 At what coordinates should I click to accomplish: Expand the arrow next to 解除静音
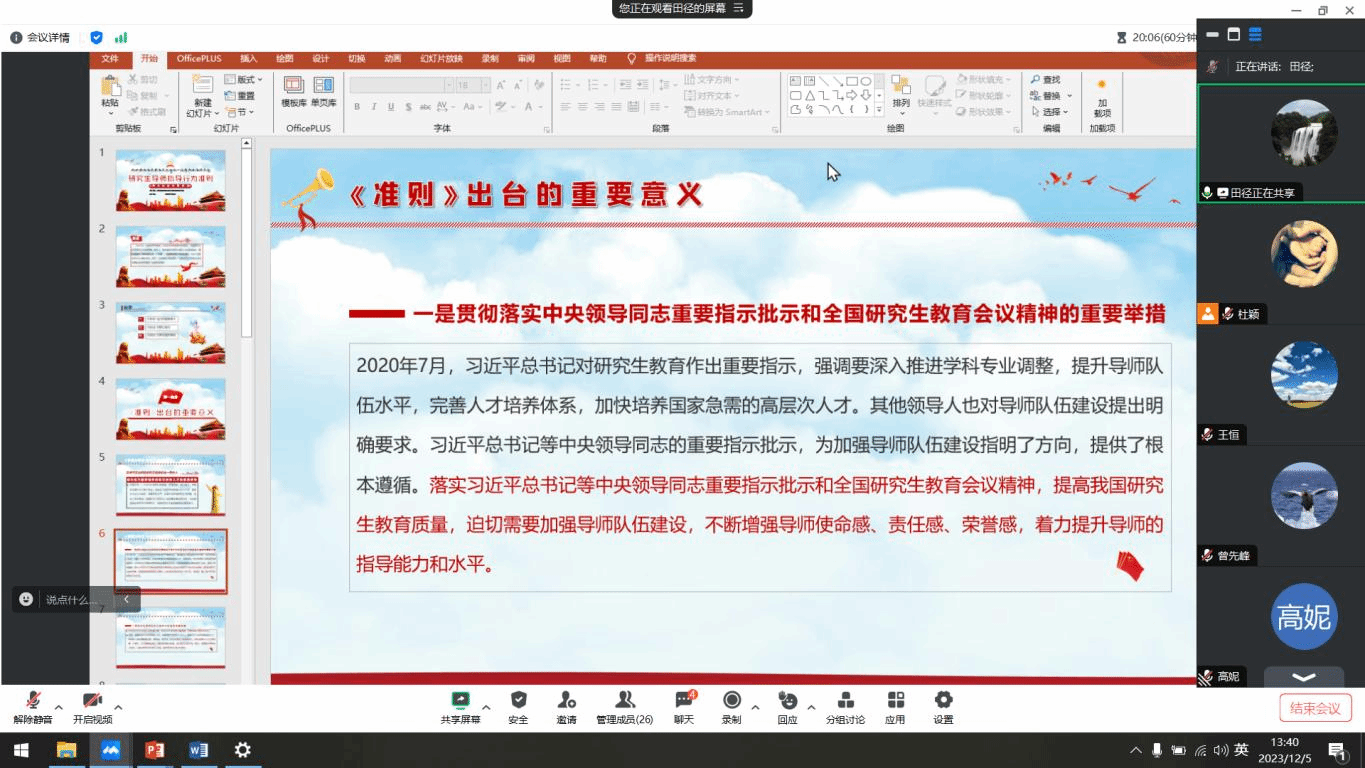pyautogui.click(x=59, y=707)
